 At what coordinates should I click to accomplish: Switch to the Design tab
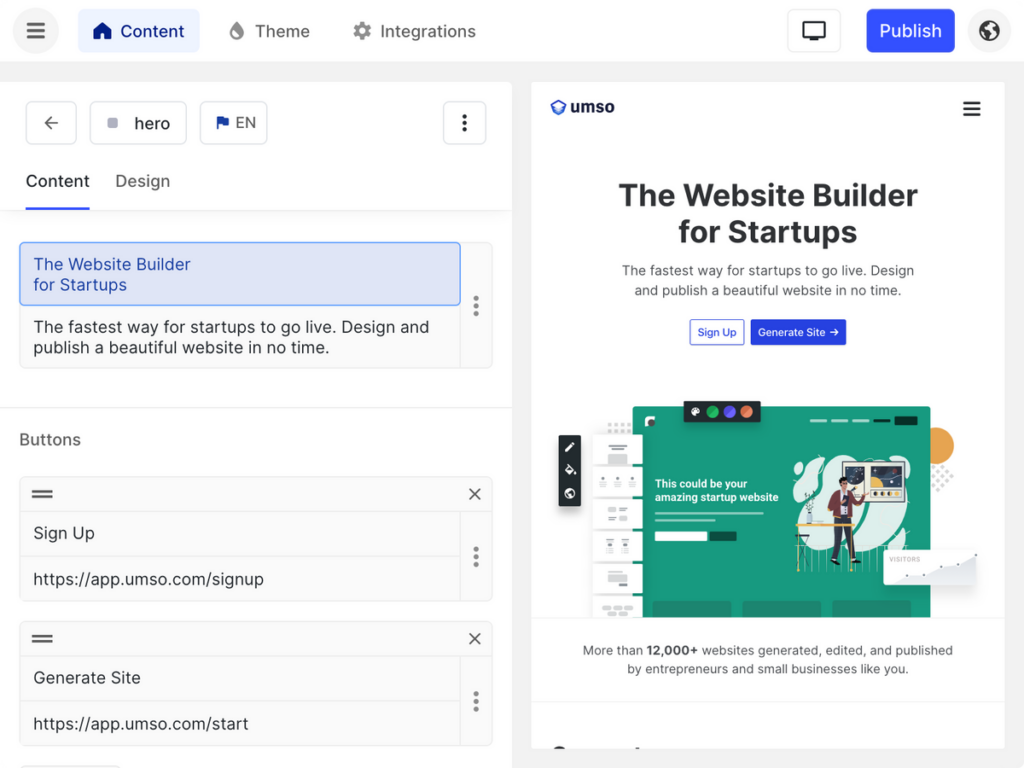click(x=142, y=181)
